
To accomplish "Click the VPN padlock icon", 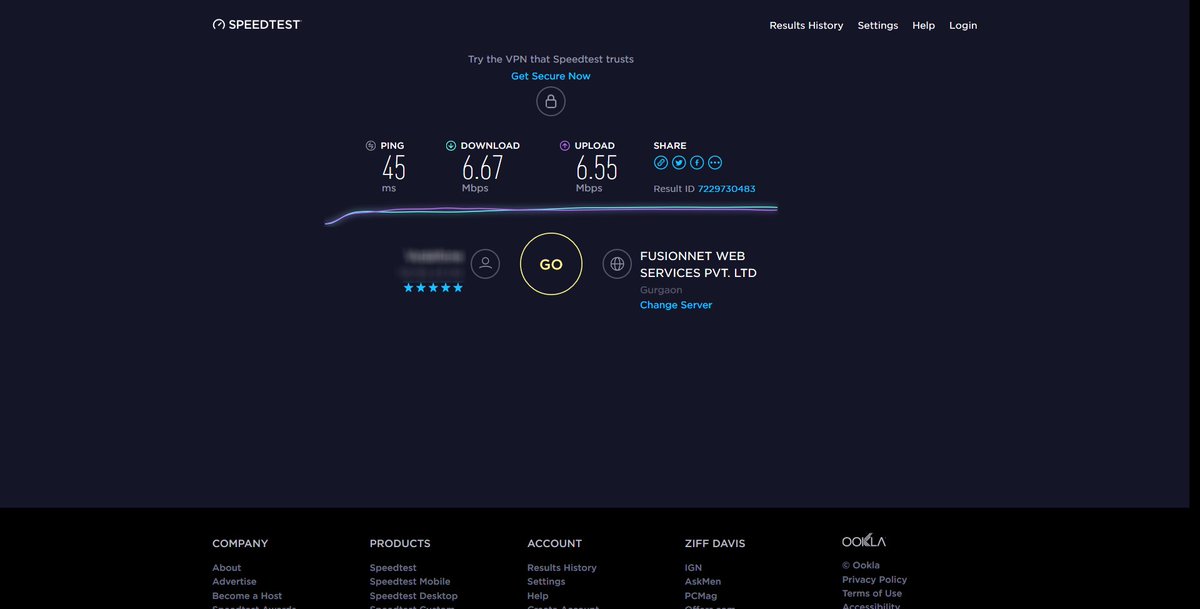I will [x=551, y=100].
